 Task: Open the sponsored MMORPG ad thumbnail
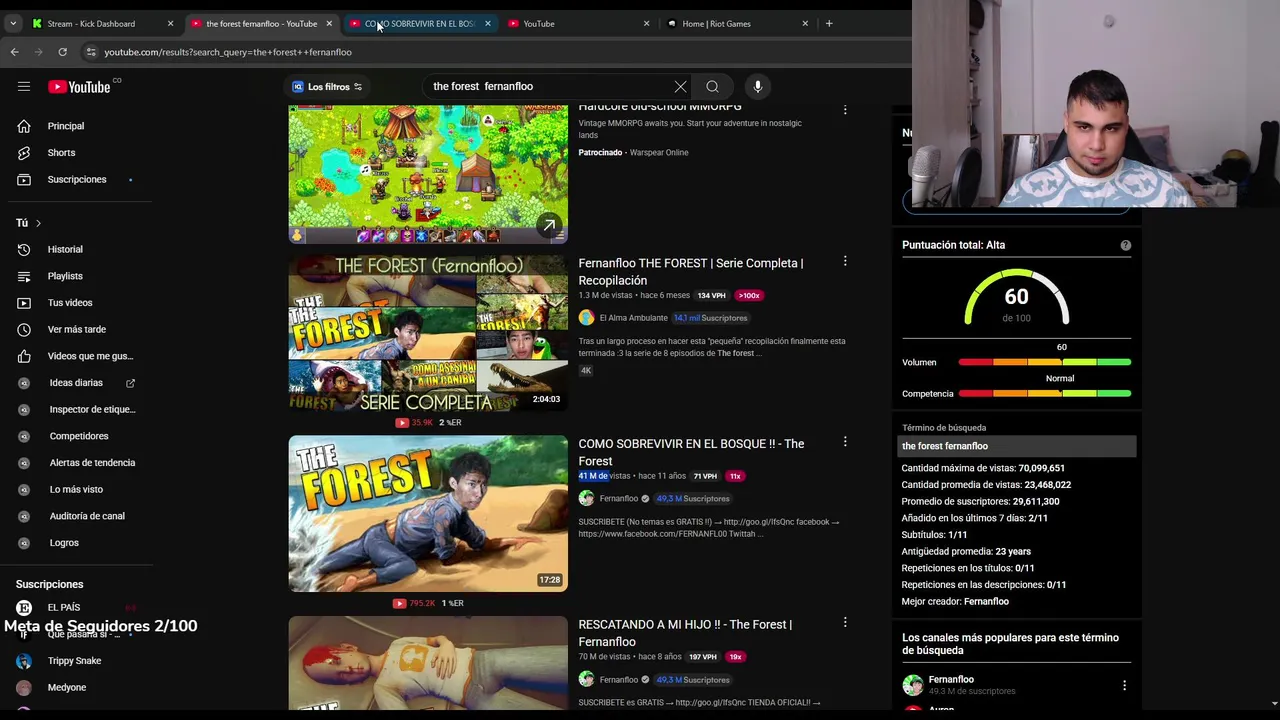point(428,174)
